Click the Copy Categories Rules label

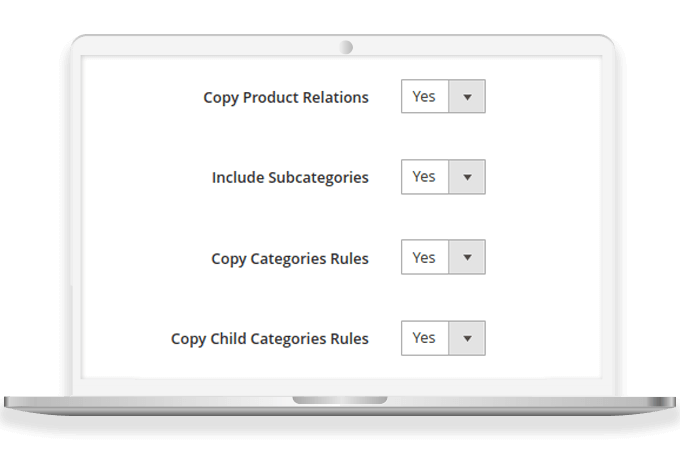(x=290, y=258)
